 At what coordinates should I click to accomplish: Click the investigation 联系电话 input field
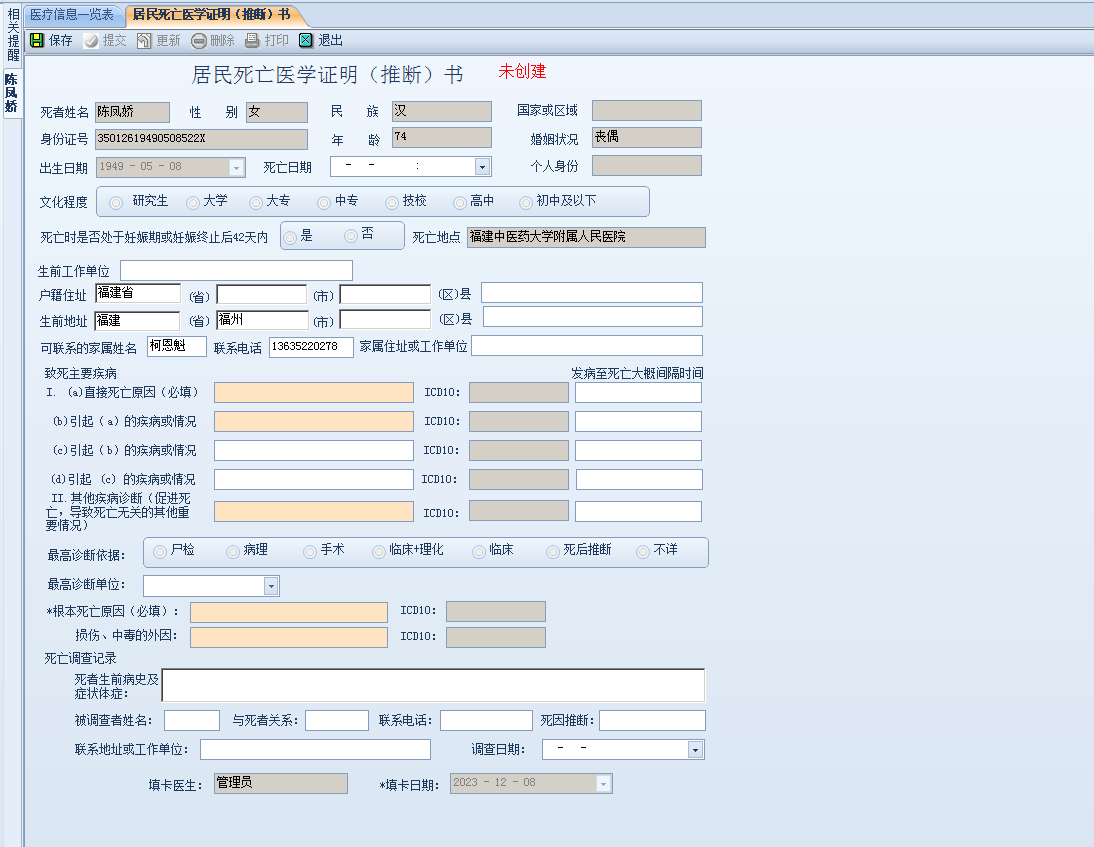(486, 721)
